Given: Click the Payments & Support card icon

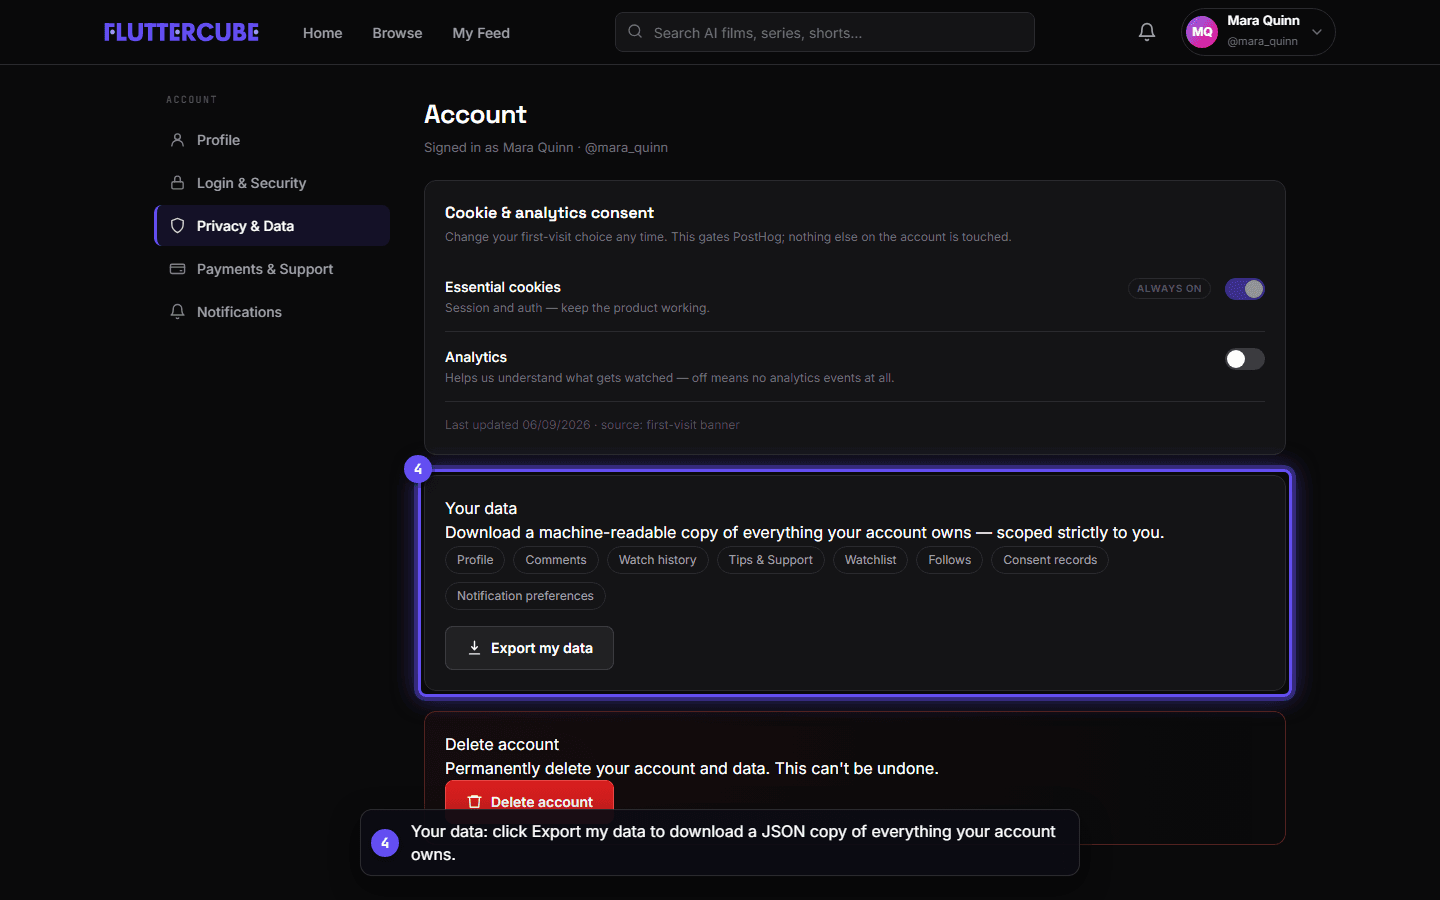Looking at the screenshot, I should point(177,269).
